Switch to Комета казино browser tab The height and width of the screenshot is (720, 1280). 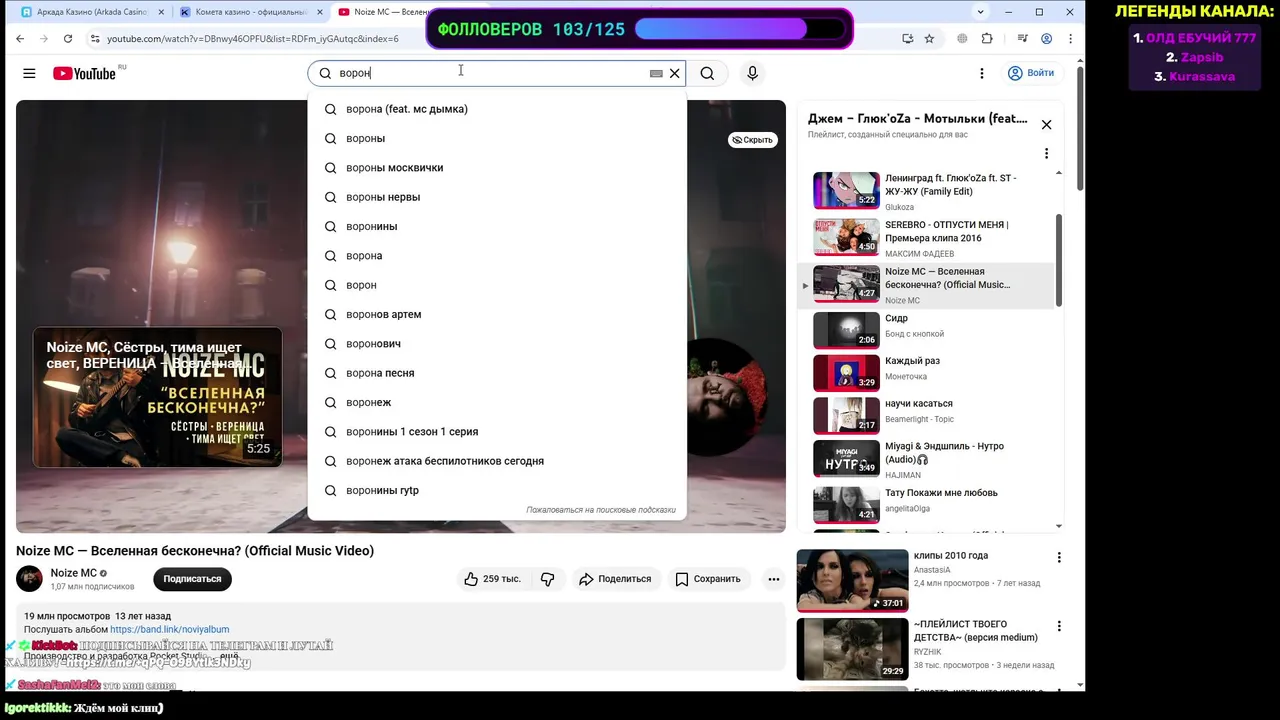(x=250, y=12)
